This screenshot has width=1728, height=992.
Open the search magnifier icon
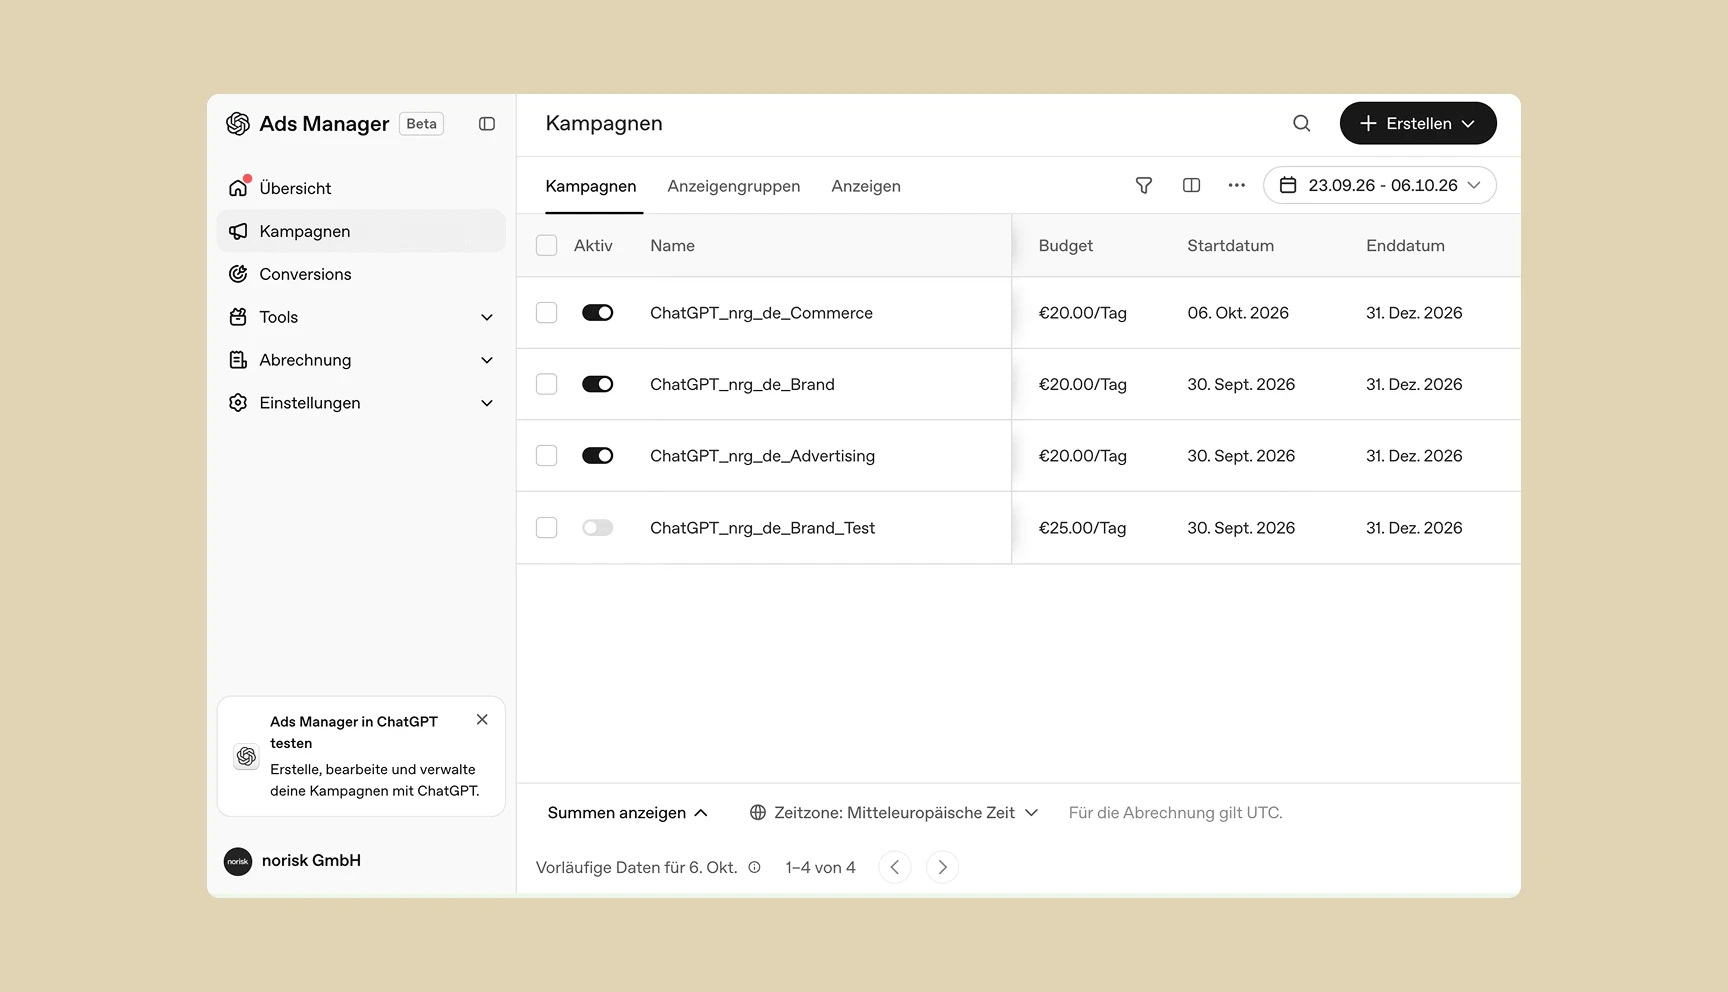pyautogui.click(x=1301, y=123)
